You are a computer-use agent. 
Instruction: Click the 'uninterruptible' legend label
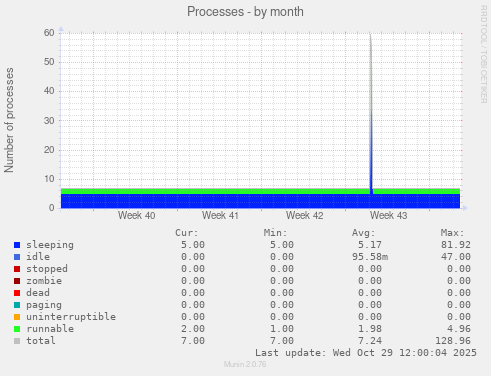(x=71, y=317)
